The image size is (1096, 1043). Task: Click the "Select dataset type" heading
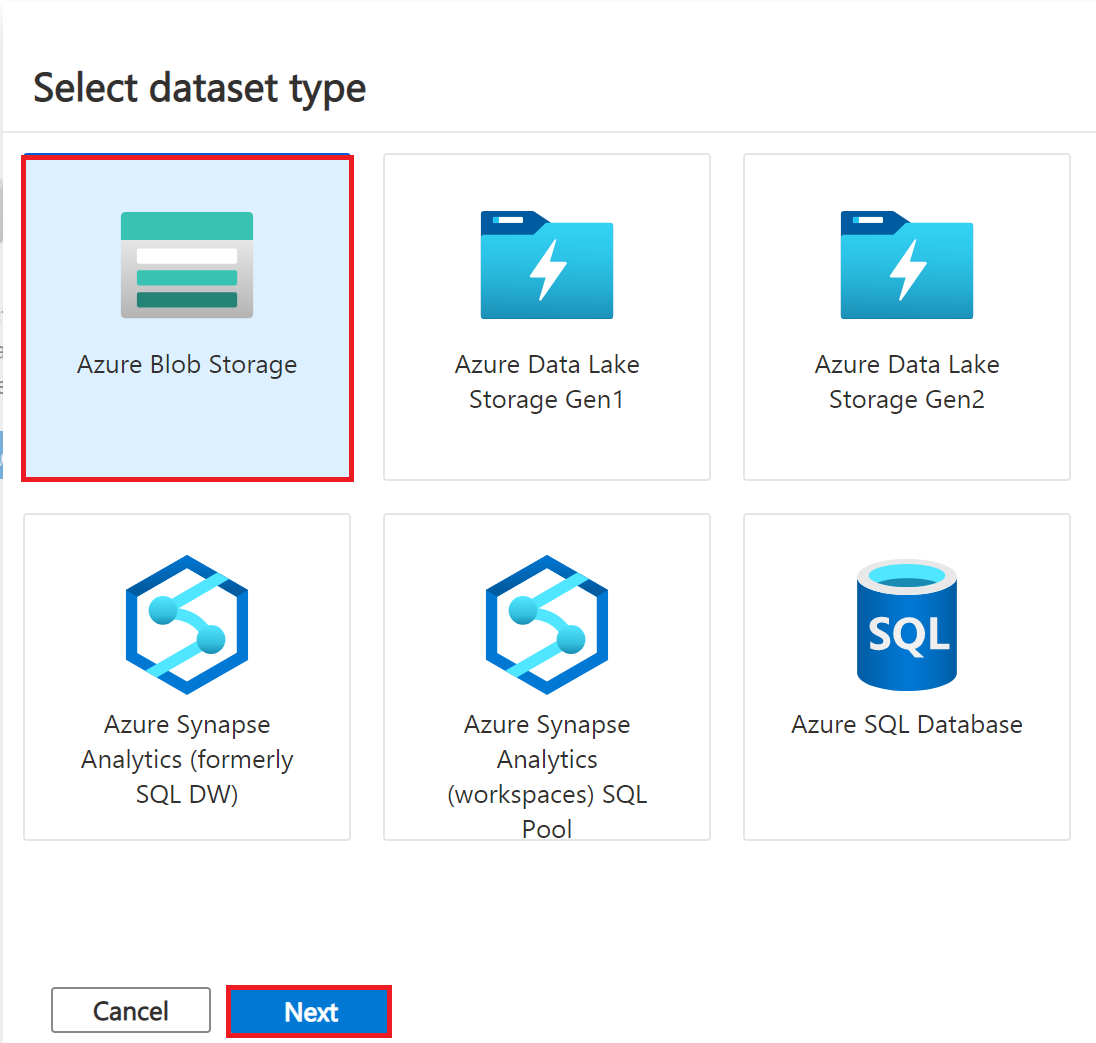[x=200, y=88]
